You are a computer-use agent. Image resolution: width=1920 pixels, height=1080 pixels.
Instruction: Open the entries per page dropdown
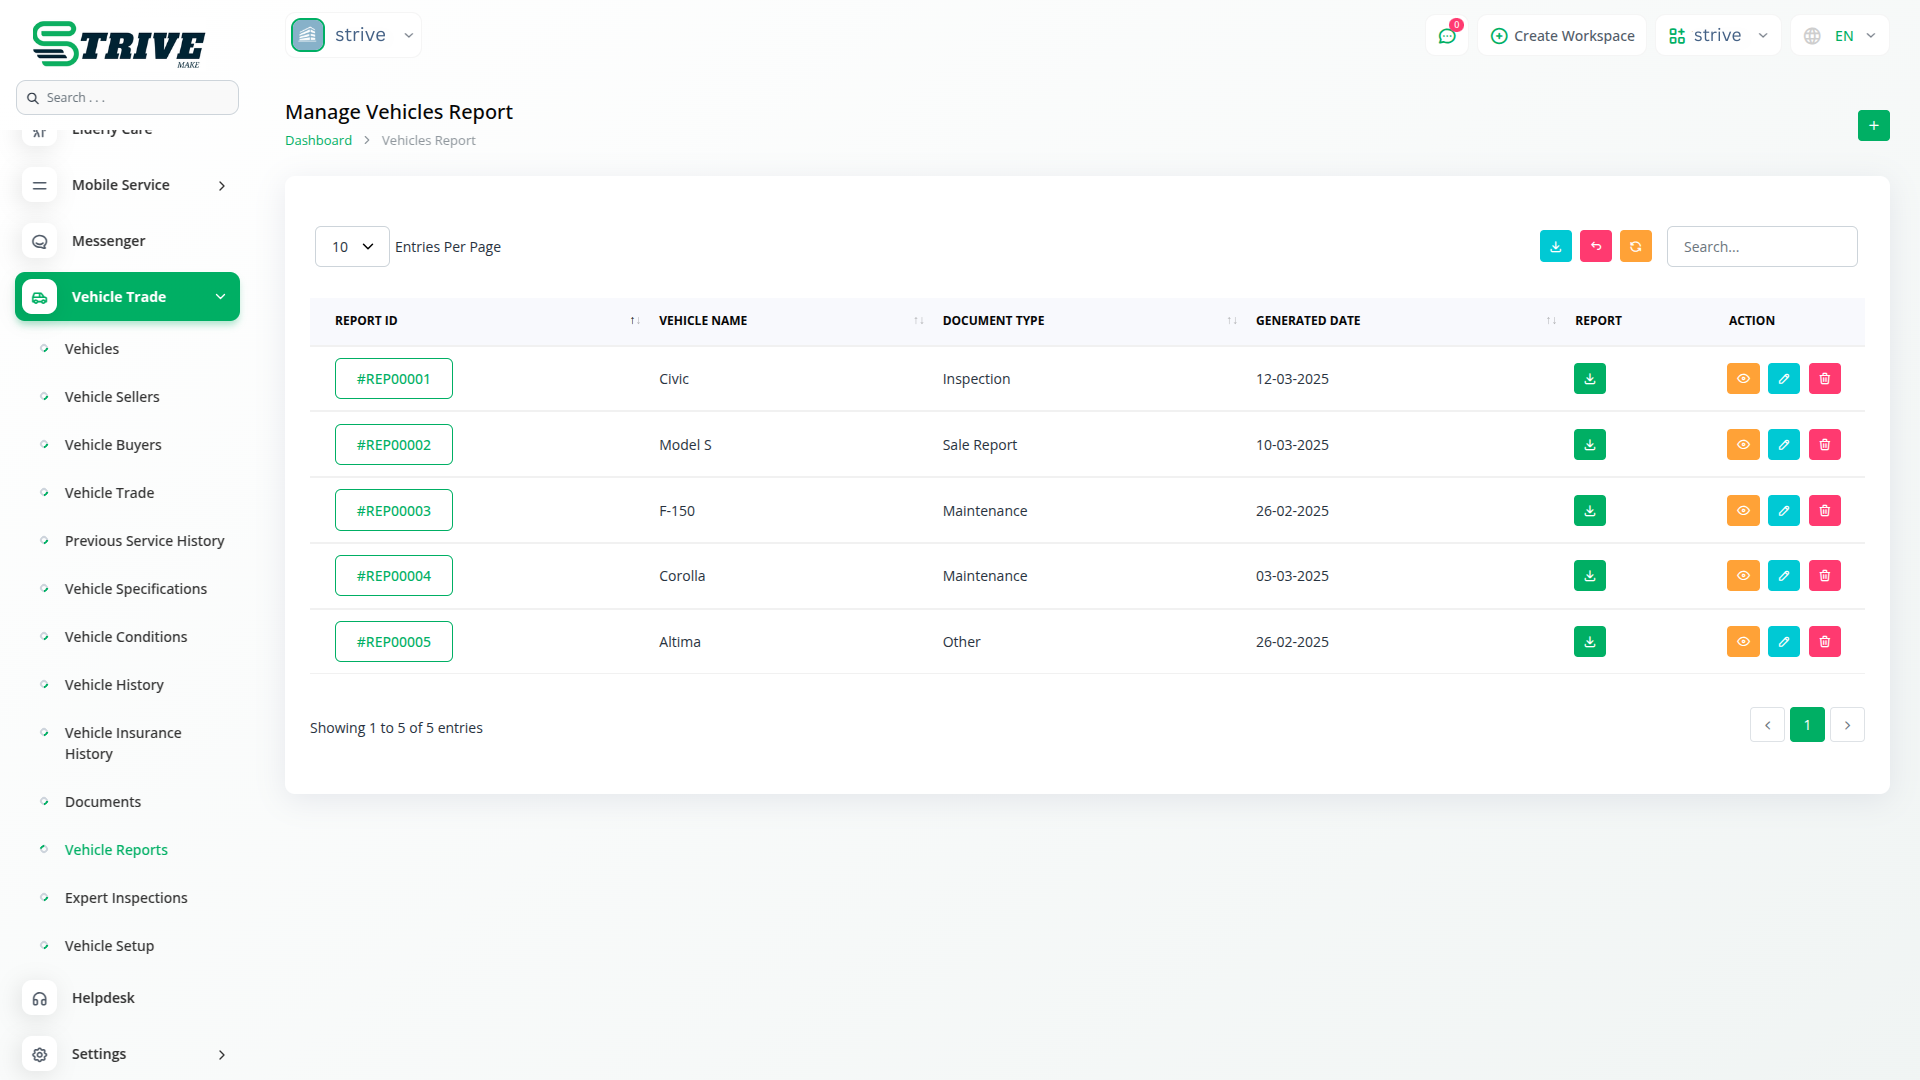coord(352,247)
